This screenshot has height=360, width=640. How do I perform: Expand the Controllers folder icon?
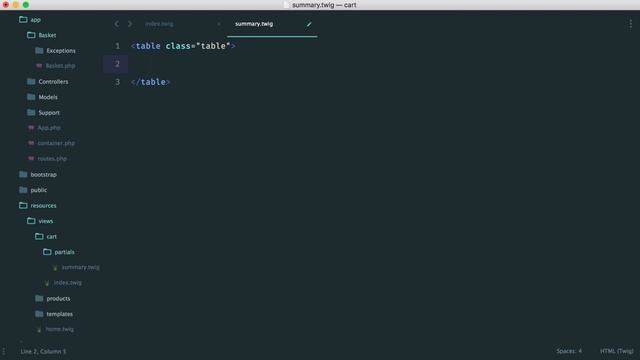click(31, 82)
